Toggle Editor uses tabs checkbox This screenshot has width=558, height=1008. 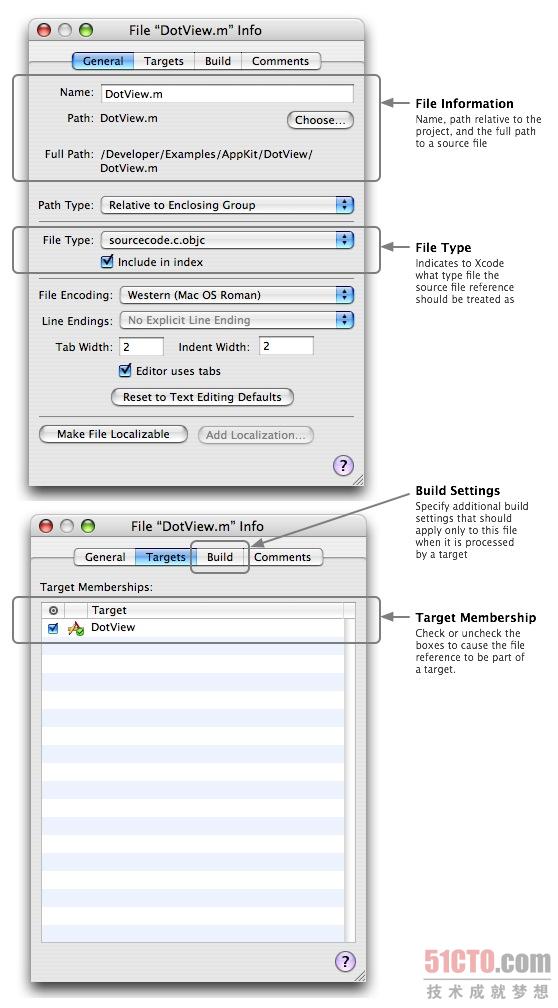(x=125, y=370)
